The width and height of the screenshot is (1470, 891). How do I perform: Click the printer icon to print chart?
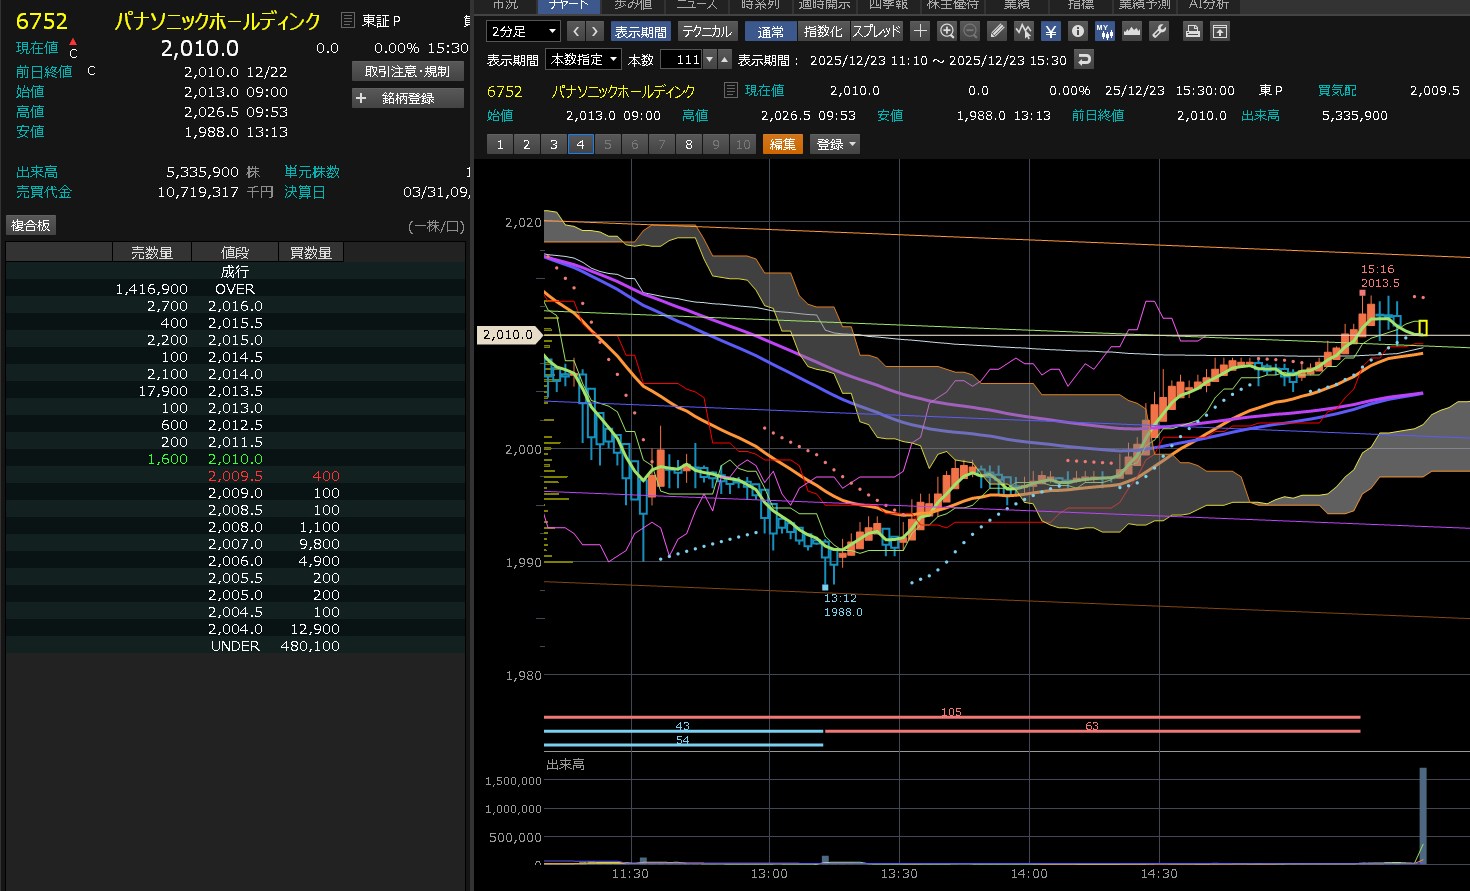tap(1192, 31)
